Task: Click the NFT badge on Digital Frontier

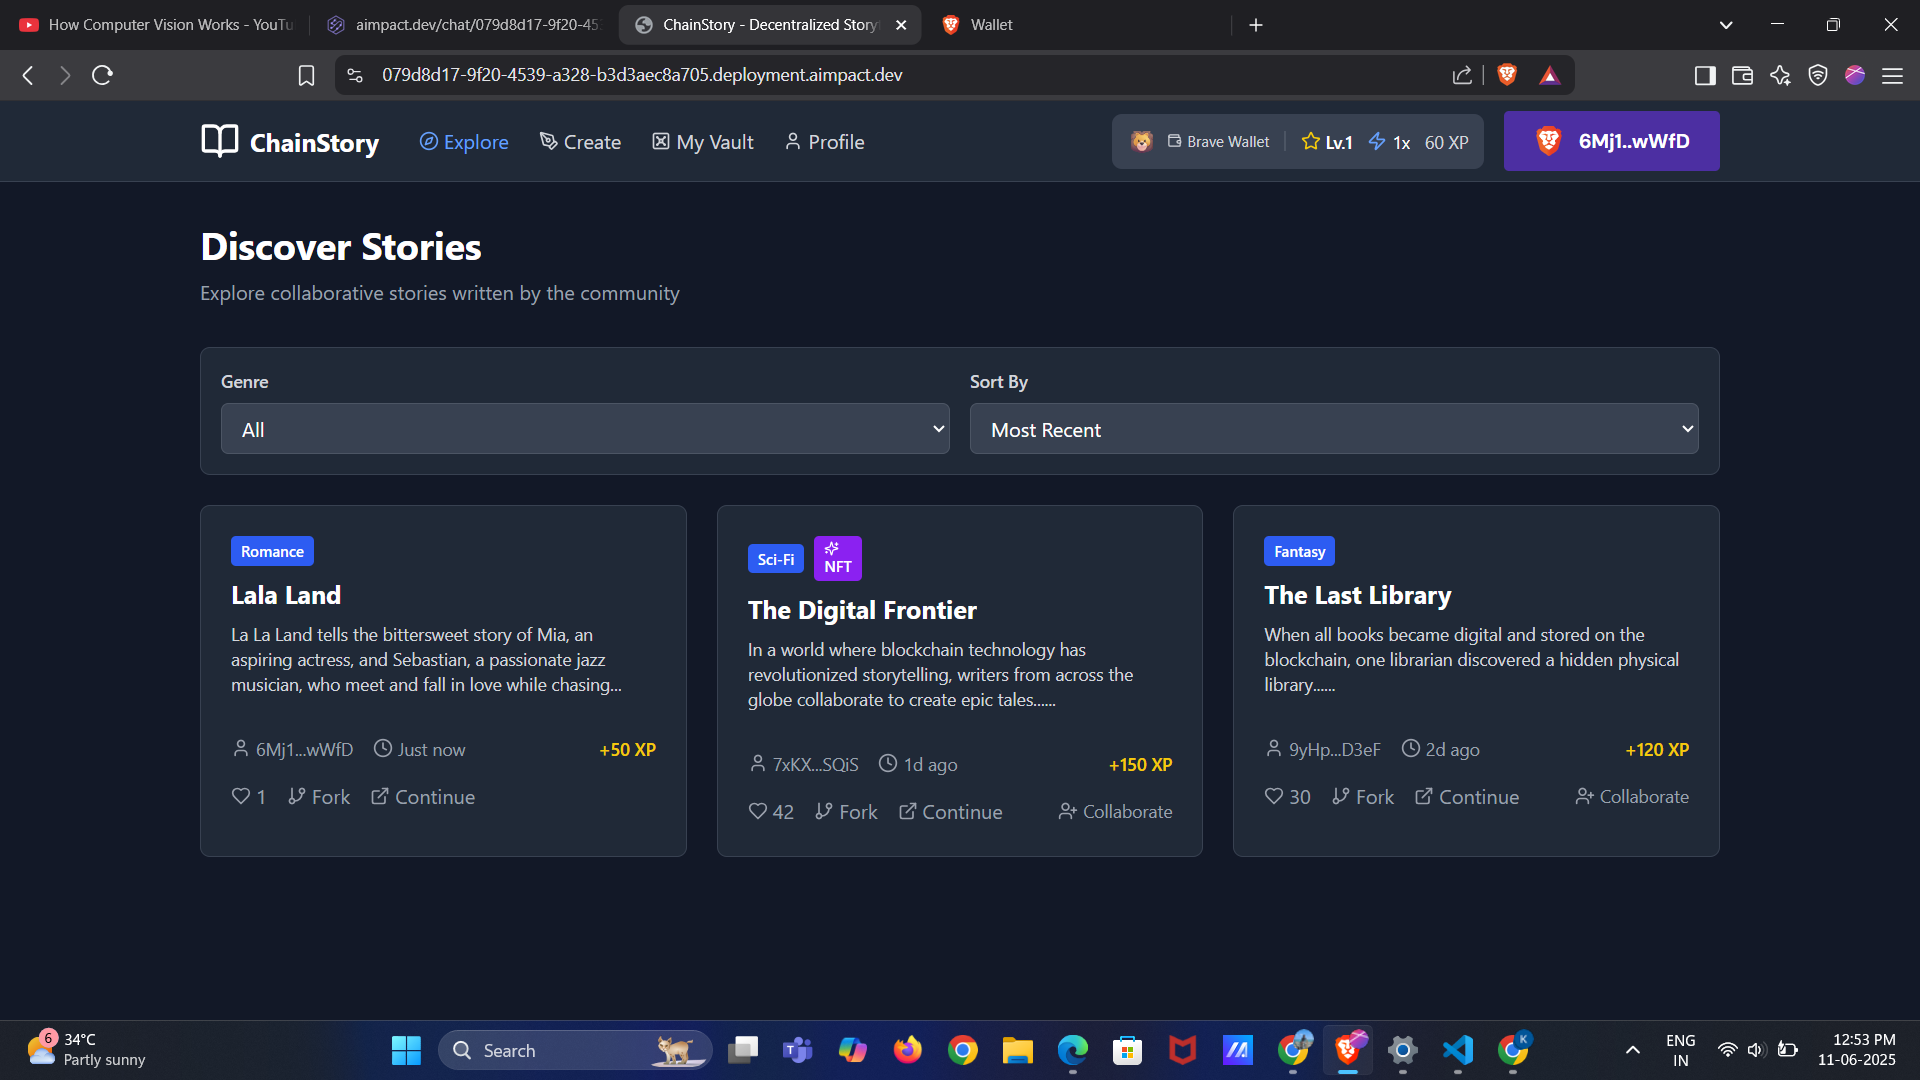Action: [837, 558]
